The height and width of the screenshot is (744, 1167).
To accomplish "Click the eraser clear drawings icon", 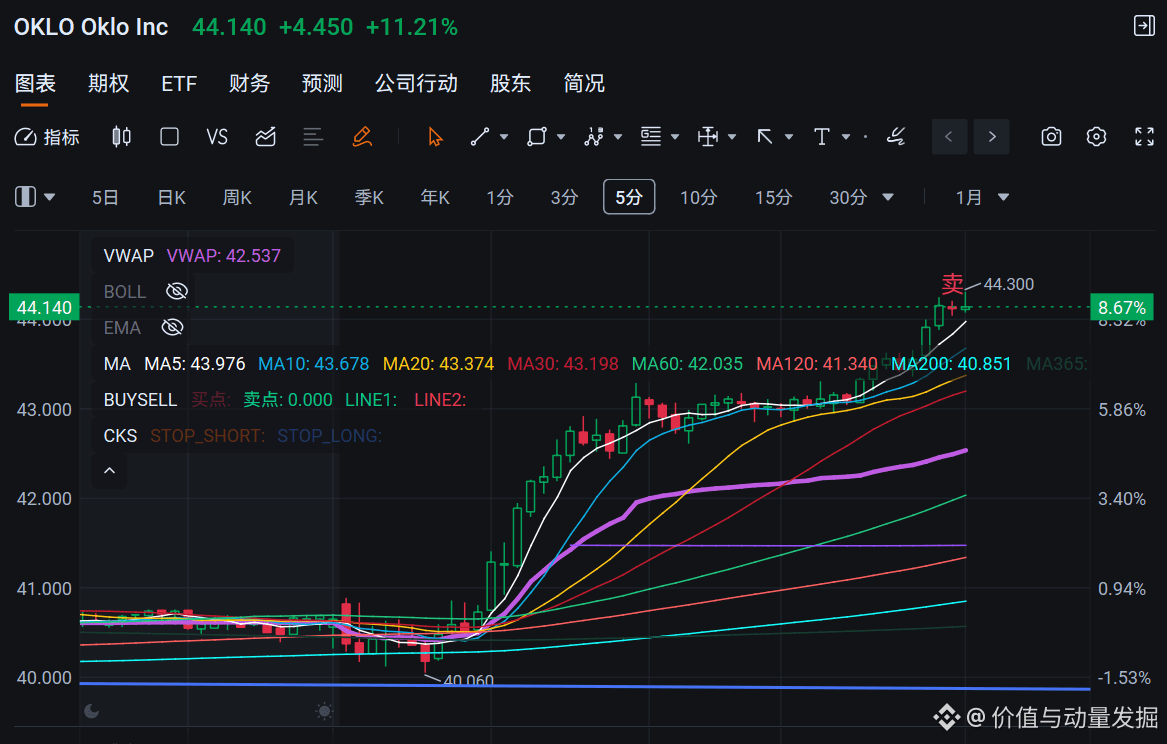I will [896, 137].
